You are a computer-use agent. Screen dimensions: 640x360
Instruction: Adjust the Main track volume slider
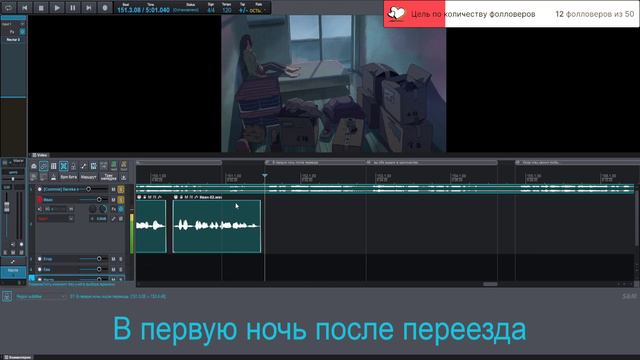coord(99,200)
